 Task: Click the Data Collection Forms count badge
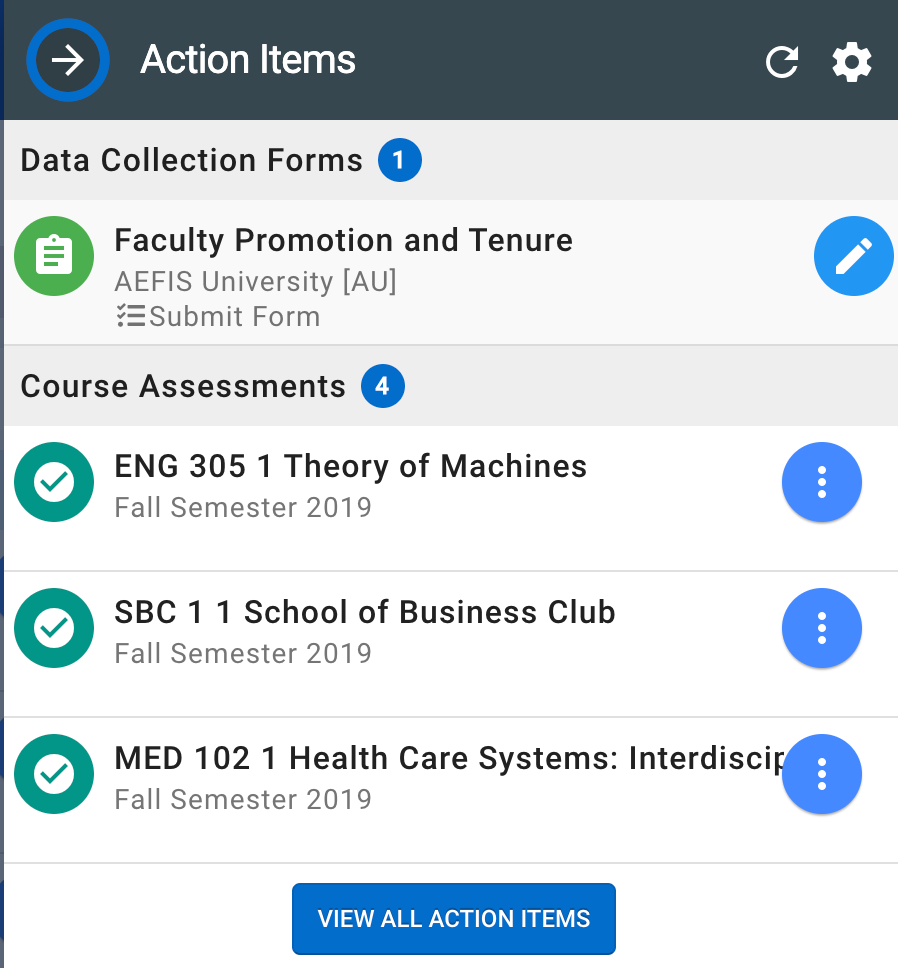click(x=399, y=161)
